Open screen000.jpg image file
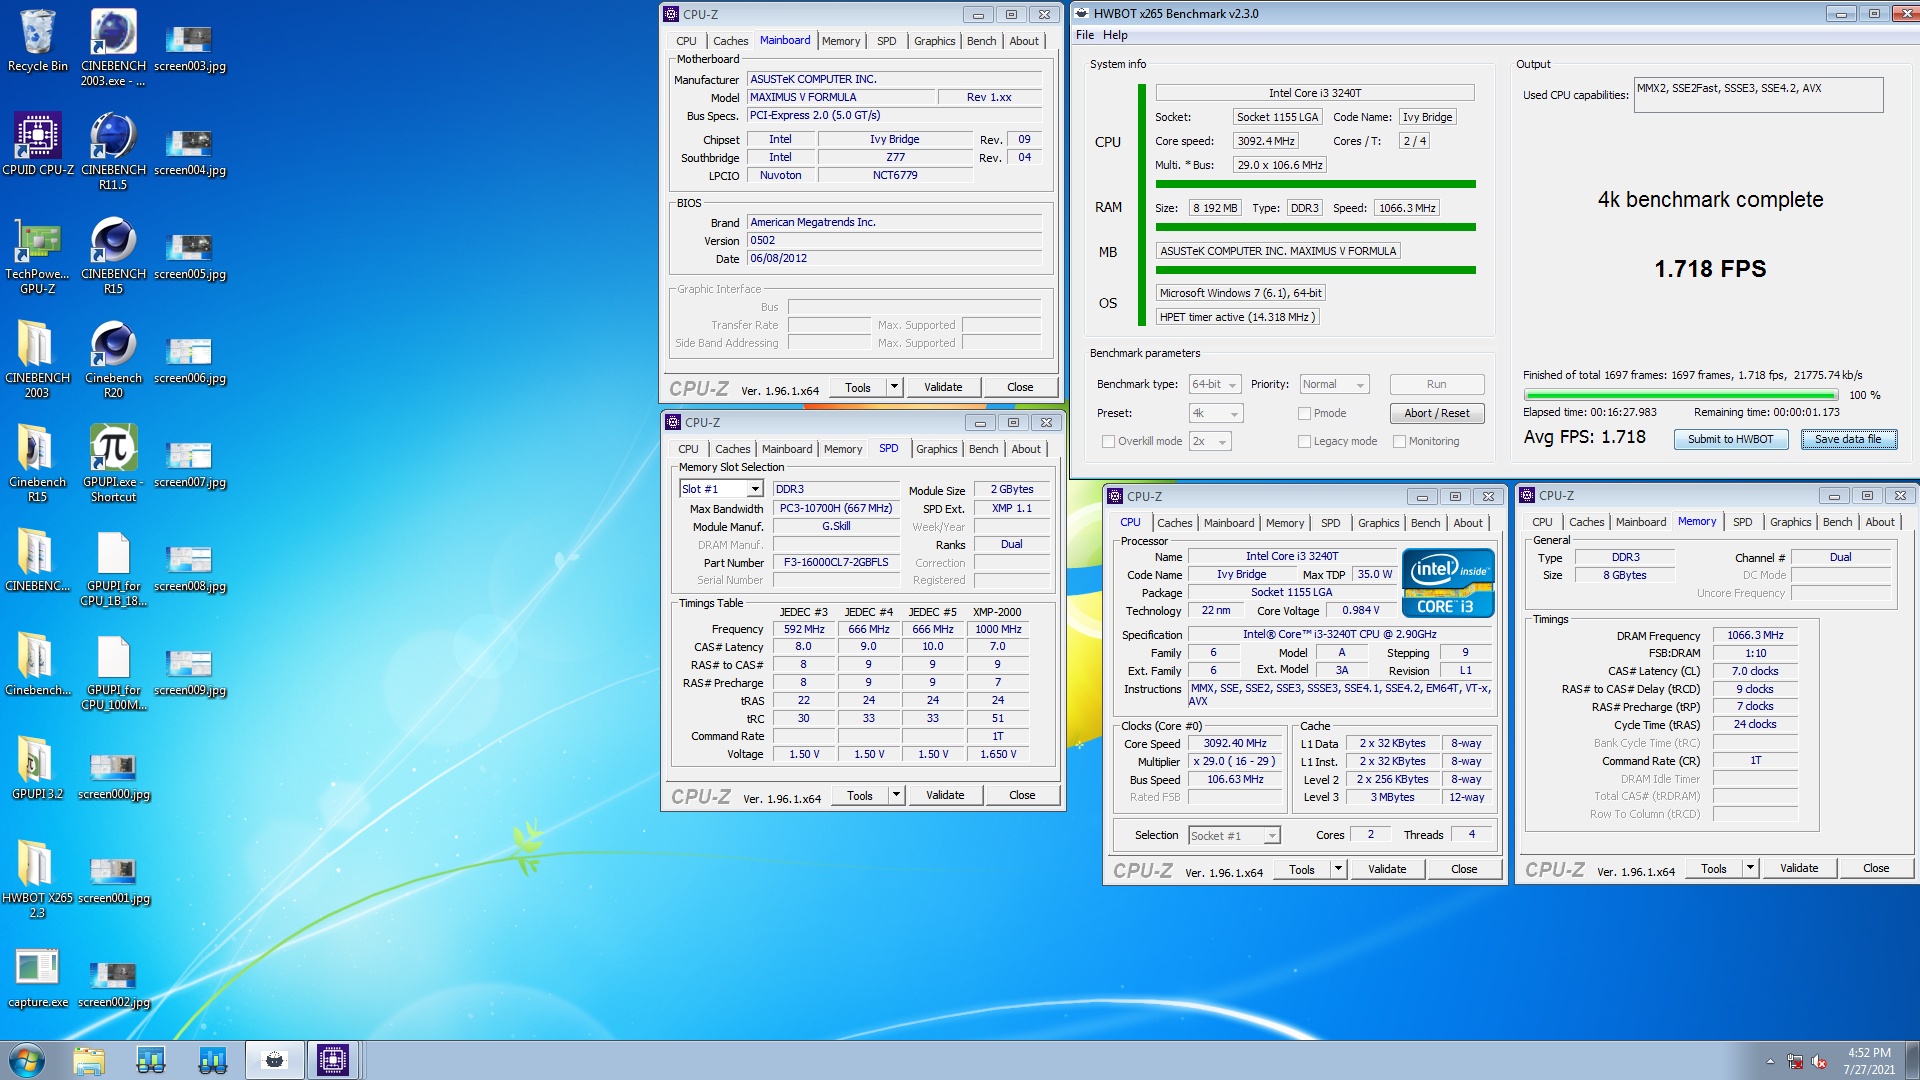 tap(113, 776)
